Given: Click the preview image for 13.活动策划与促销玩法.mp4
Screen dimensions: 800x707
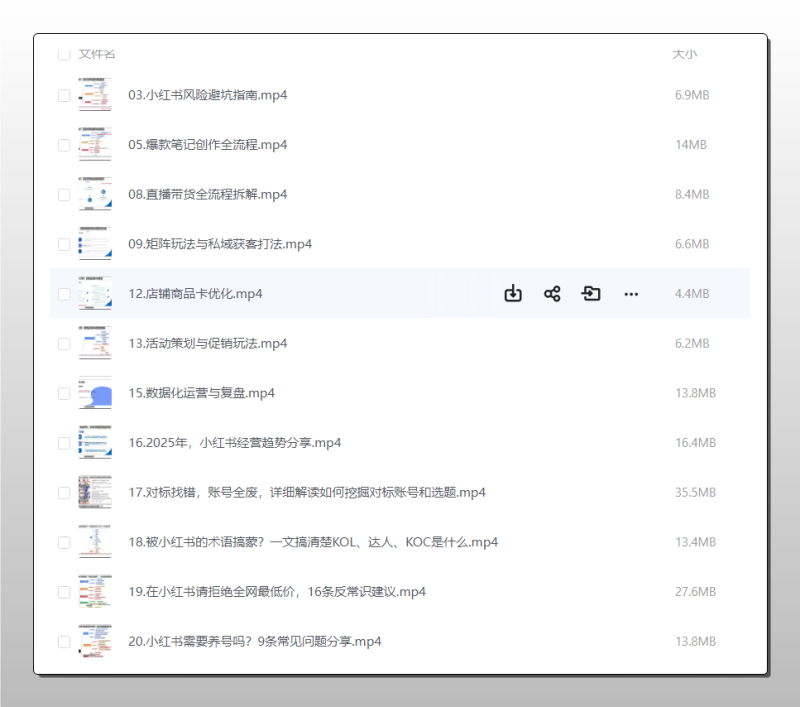Looking at the screenshot, I should (x=94, y=342).
